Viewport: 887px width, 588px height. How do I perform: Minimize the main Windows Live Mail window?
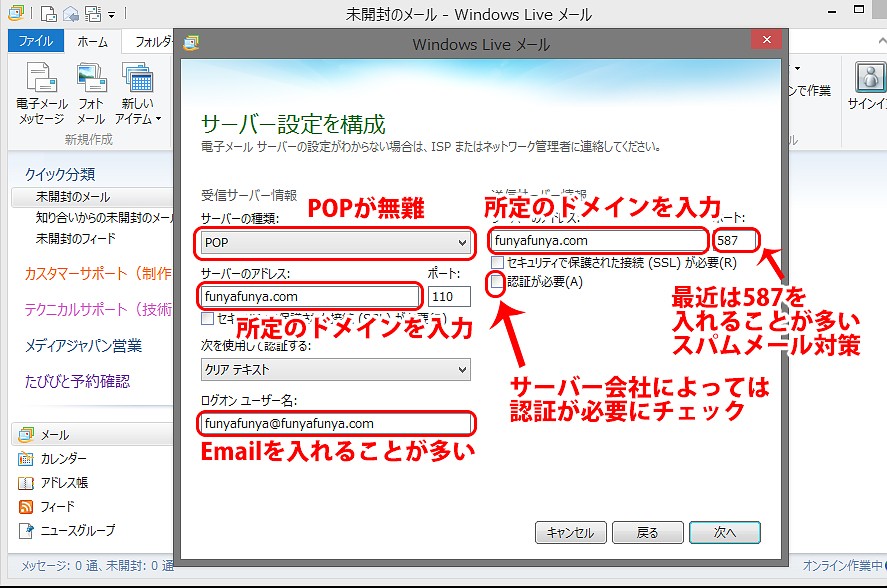[832, 11]
